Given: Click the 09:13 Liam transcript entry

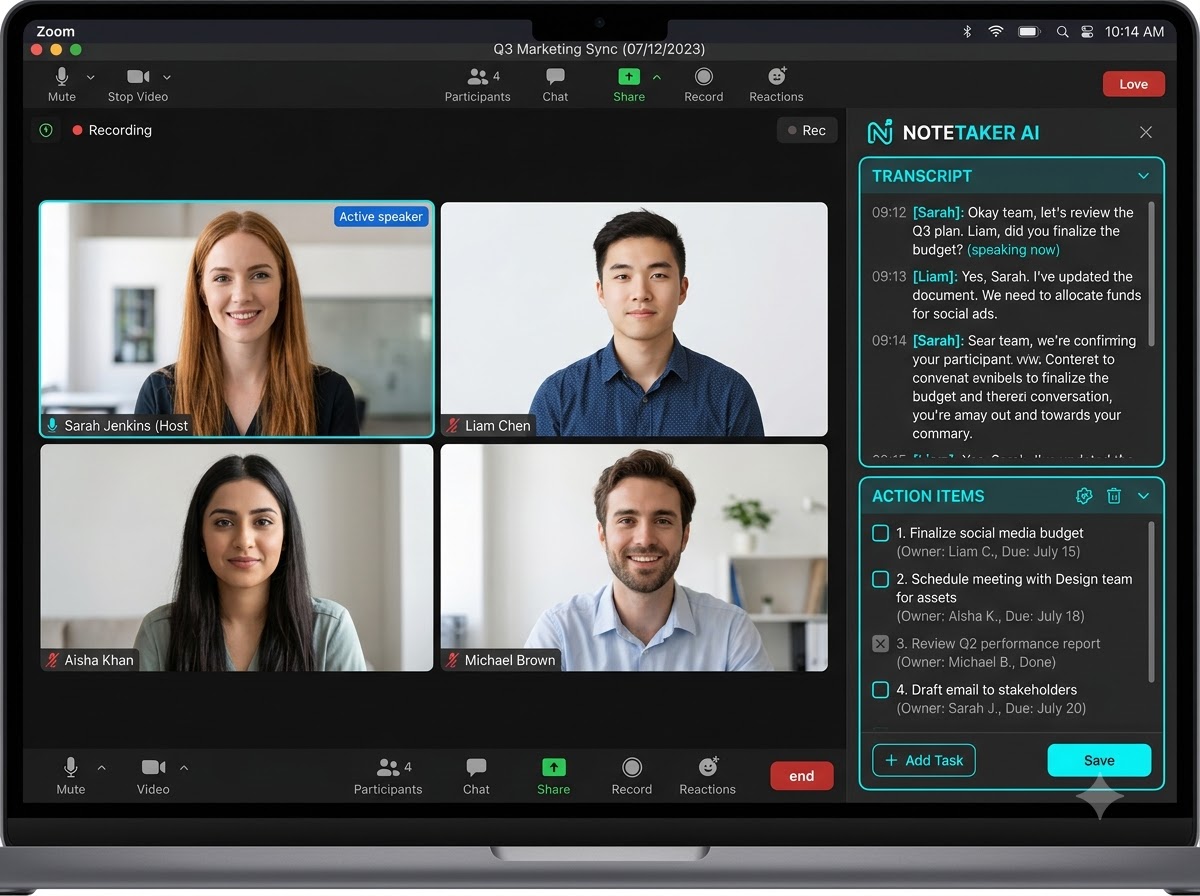Looking at the screenshot, I should pos(1006,295).
